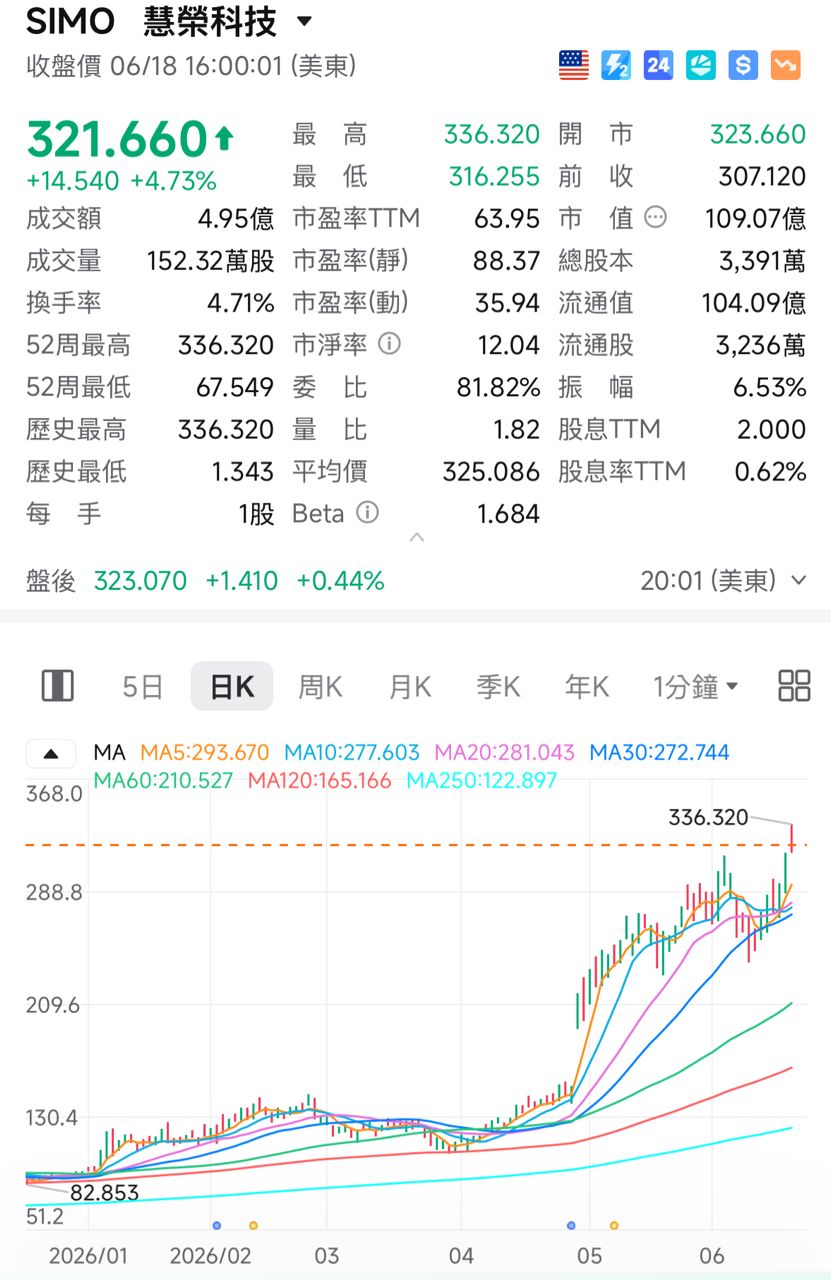Tap the MA60:210.527 indicator label
The height and width of the screenshot is (1280, 831).
tap(162, 780)
